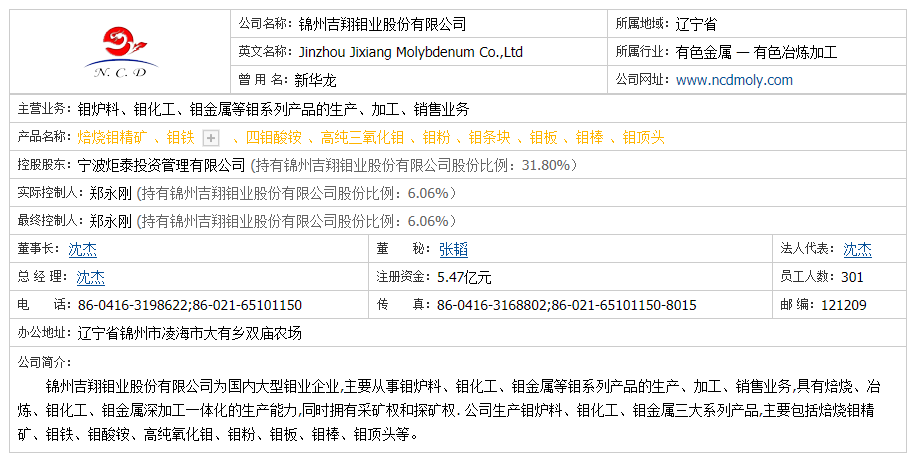Click 郑永刚 in 最终控制人 row
Viewport: 919px width, 467px height.
coord(110,221)
